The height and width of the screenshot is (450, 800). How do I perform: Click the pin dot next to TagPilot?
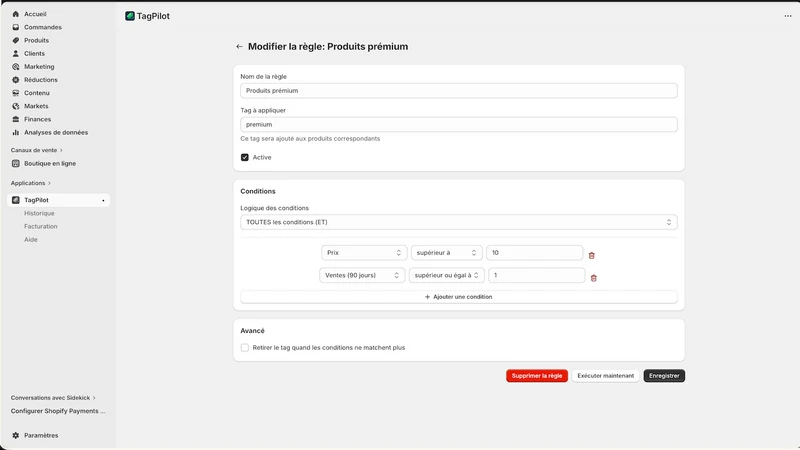pos(103,201)
